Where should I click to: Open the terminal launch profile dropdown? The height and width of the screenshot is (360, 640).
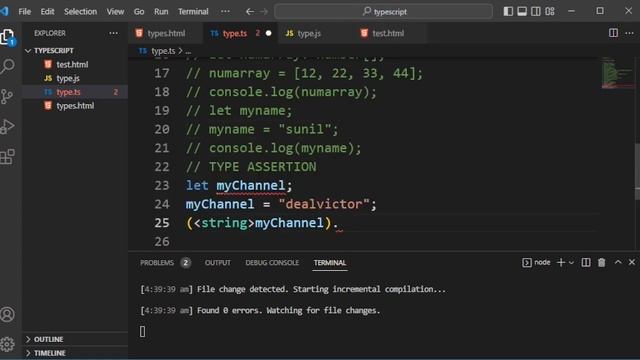[x=571, y=262]
